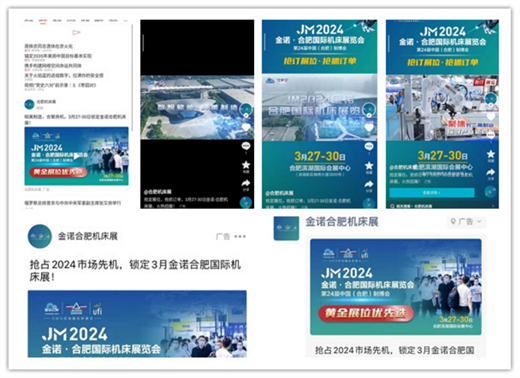520x378 pixels.
Task: Play the JM2024 video banner in the news feed
Action: click(x=76, y=156)
